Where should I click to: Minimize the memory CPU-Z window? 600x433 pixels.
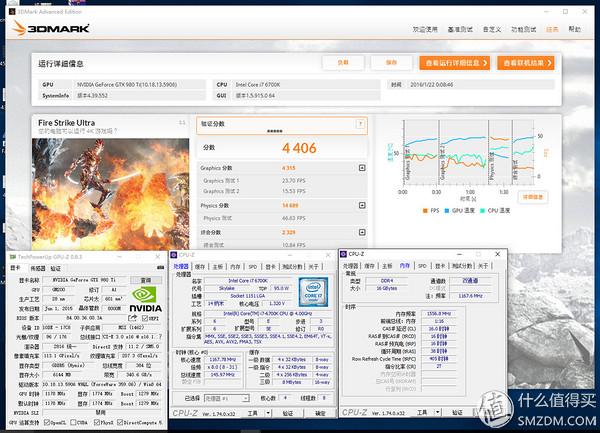460,254
